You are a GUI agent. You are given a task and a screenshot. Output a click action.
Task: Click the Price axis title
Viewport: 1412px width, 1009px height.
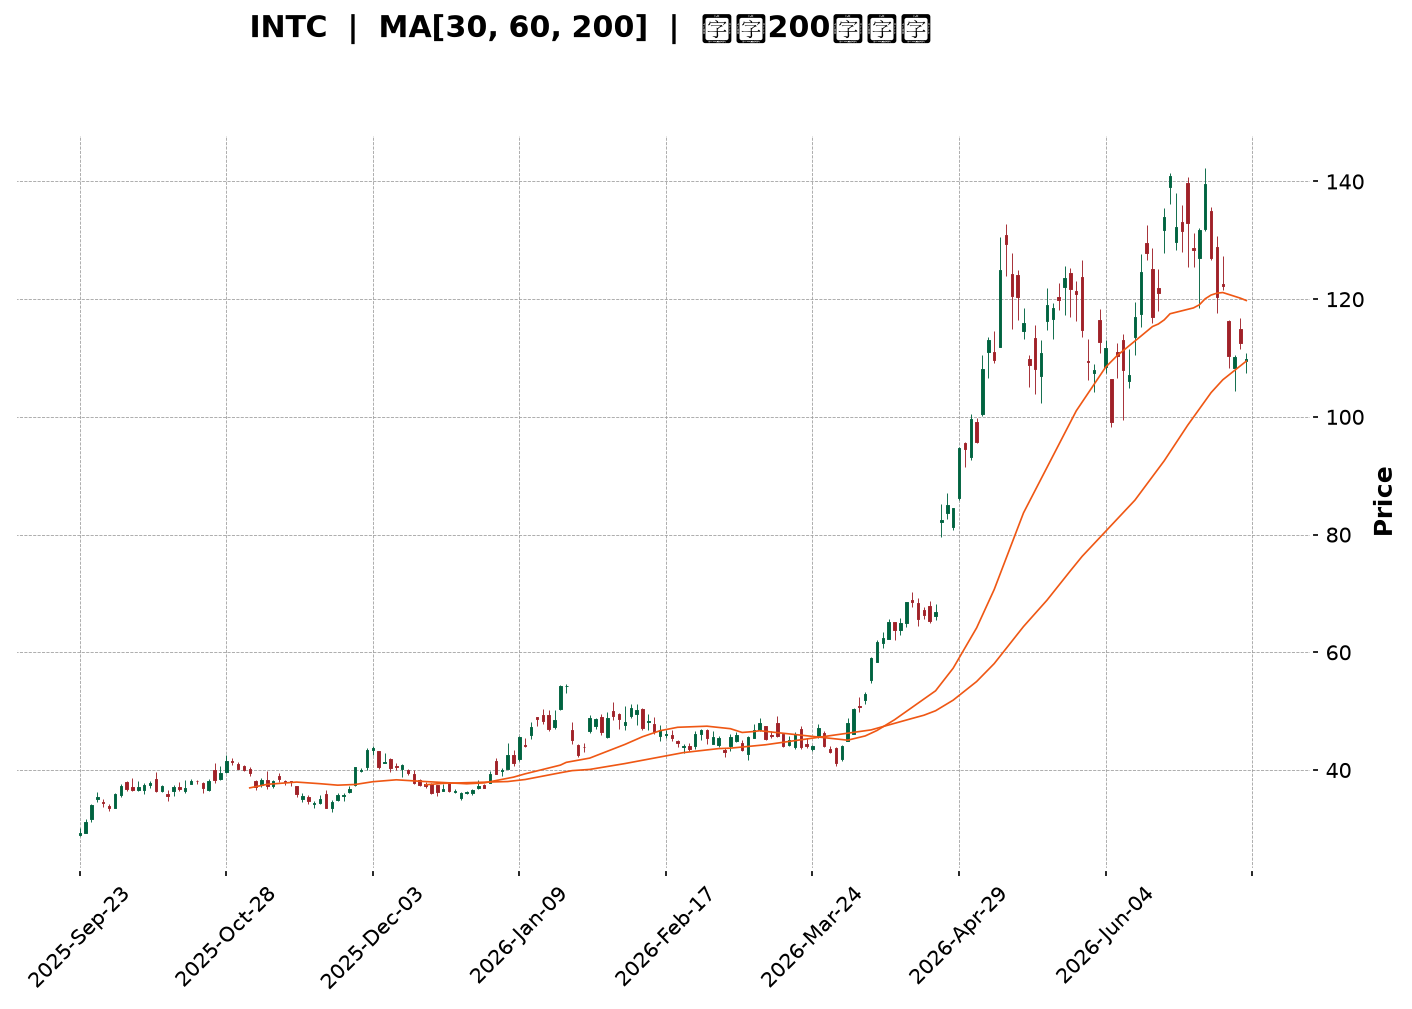1384,501
